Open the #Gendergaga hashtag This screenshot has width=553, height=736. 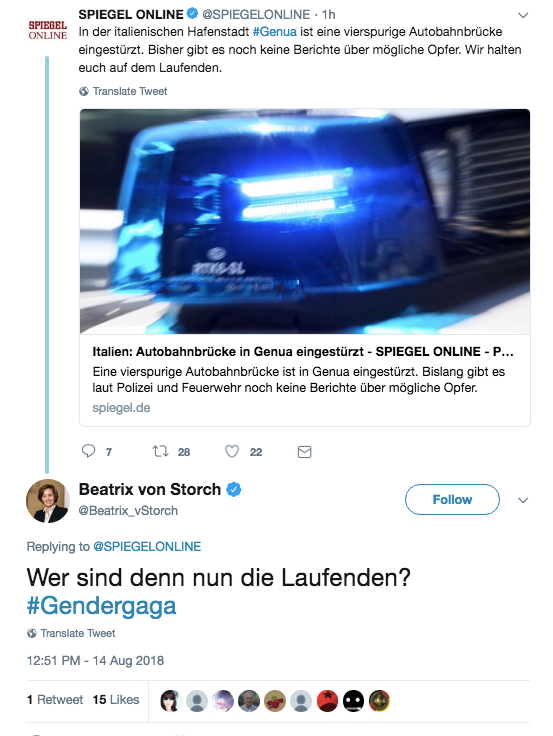[101, 606]
